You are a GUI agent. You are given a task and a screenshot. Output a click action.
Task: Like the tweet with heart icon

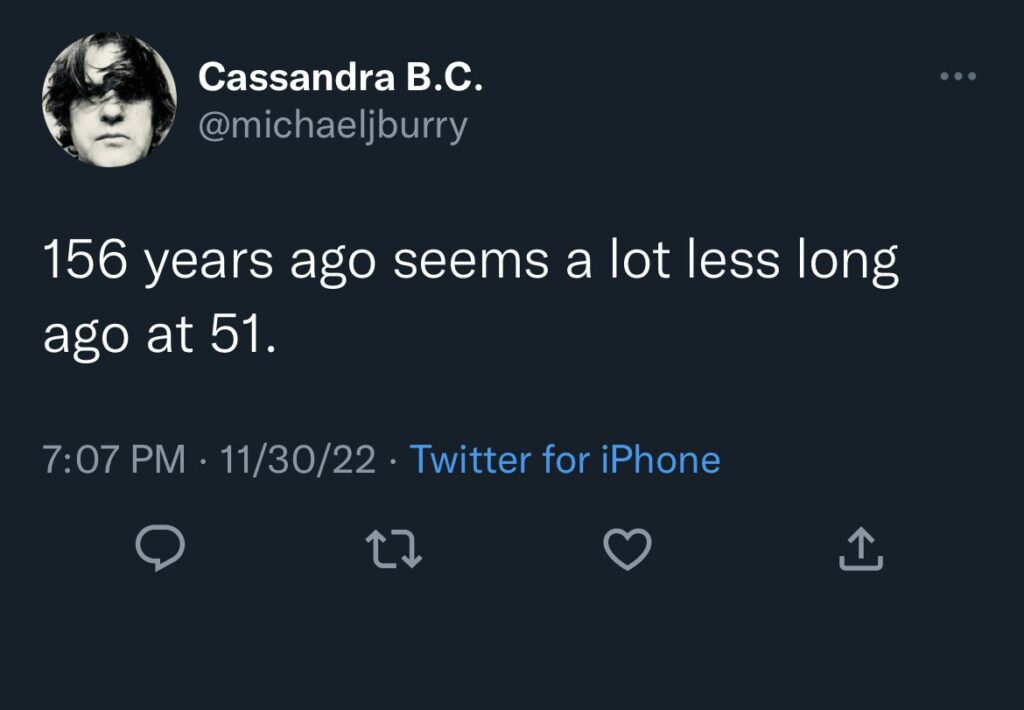[628, 550]
